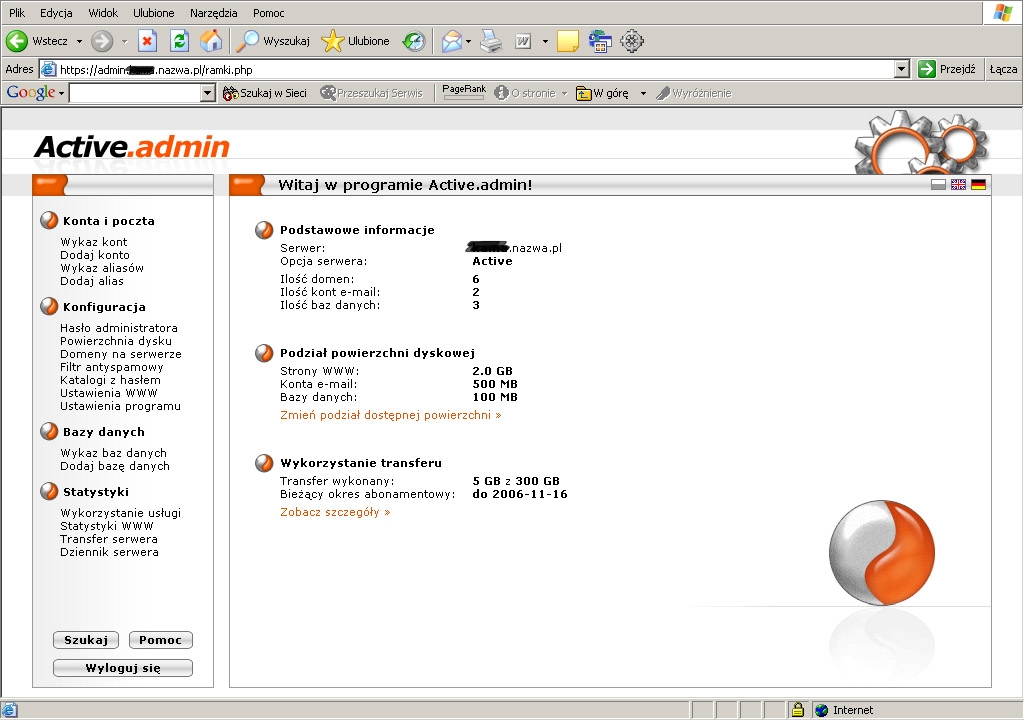This screenshot has width=1024, height=721.
Task: Click the Pomoc sidebar button
Action: 161,640
